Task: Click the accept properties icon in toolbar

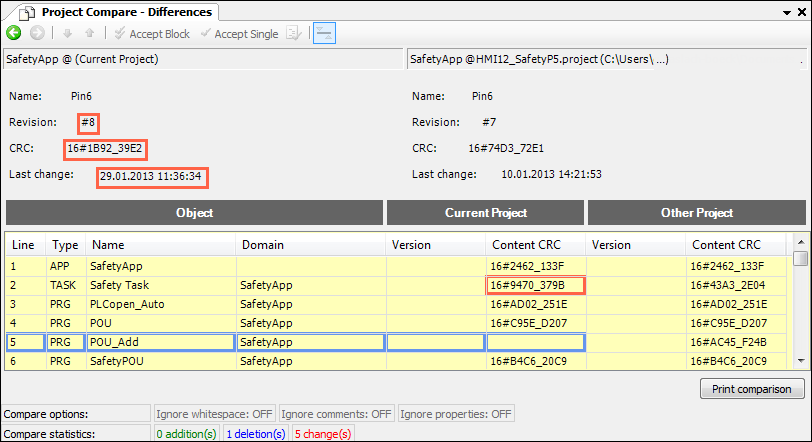Action: [294, 33]
